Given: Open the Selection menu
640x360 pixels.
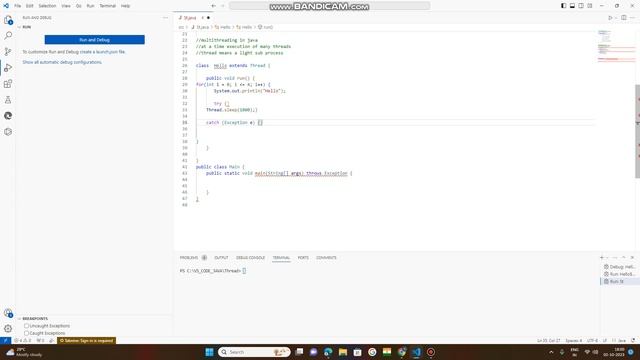Looking at the screenshot, I should click(x=47, y=6).
